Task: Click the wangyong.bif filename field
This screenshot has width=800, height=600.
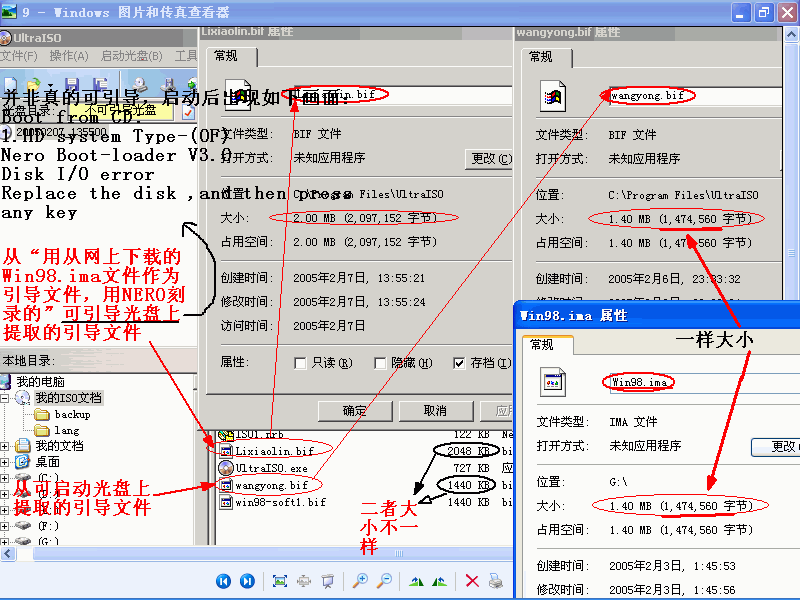Action: (695, 96)
